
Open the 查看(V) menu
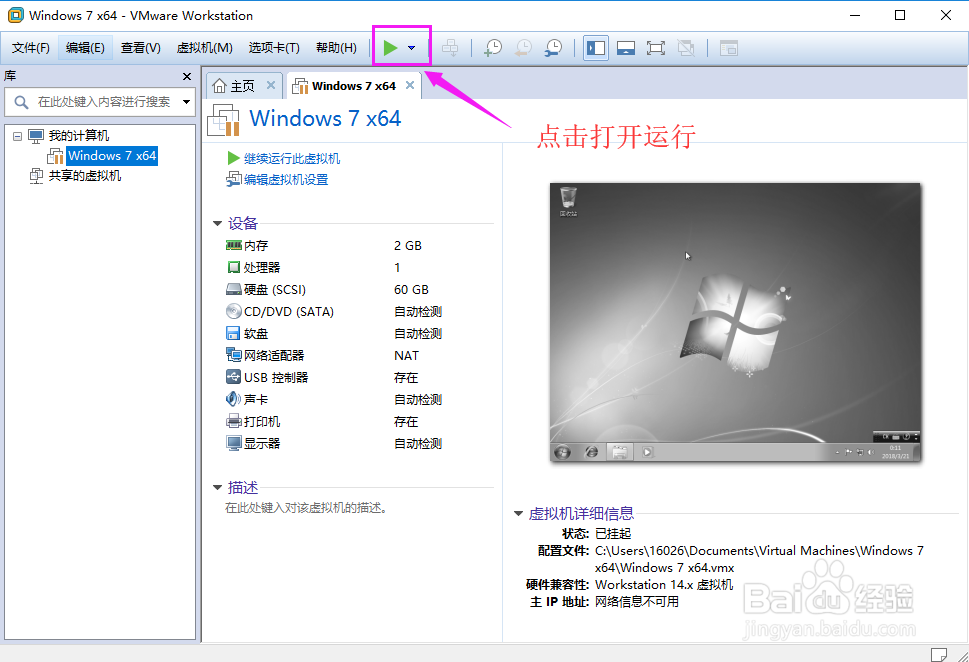[141, 48]
